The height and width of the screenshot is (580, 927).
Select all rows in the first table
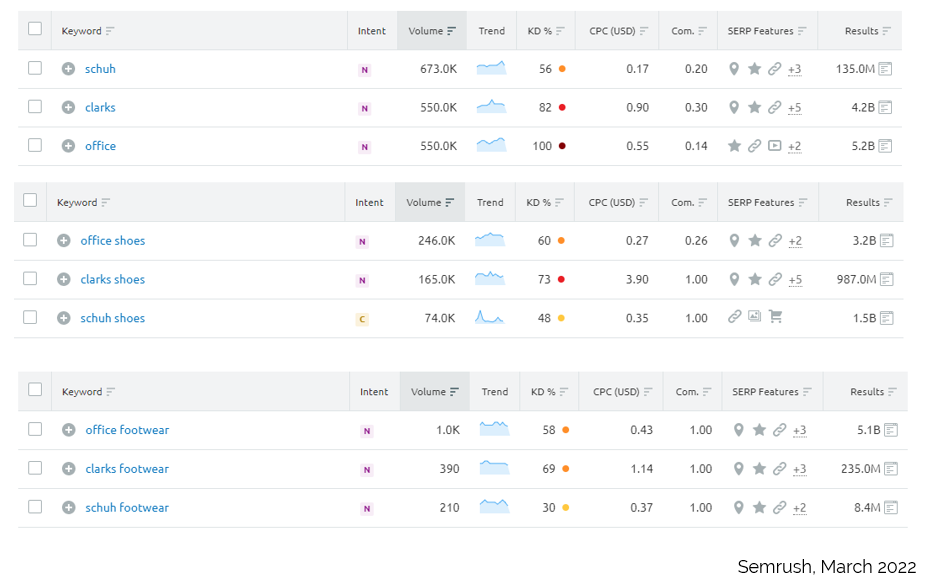35,28
